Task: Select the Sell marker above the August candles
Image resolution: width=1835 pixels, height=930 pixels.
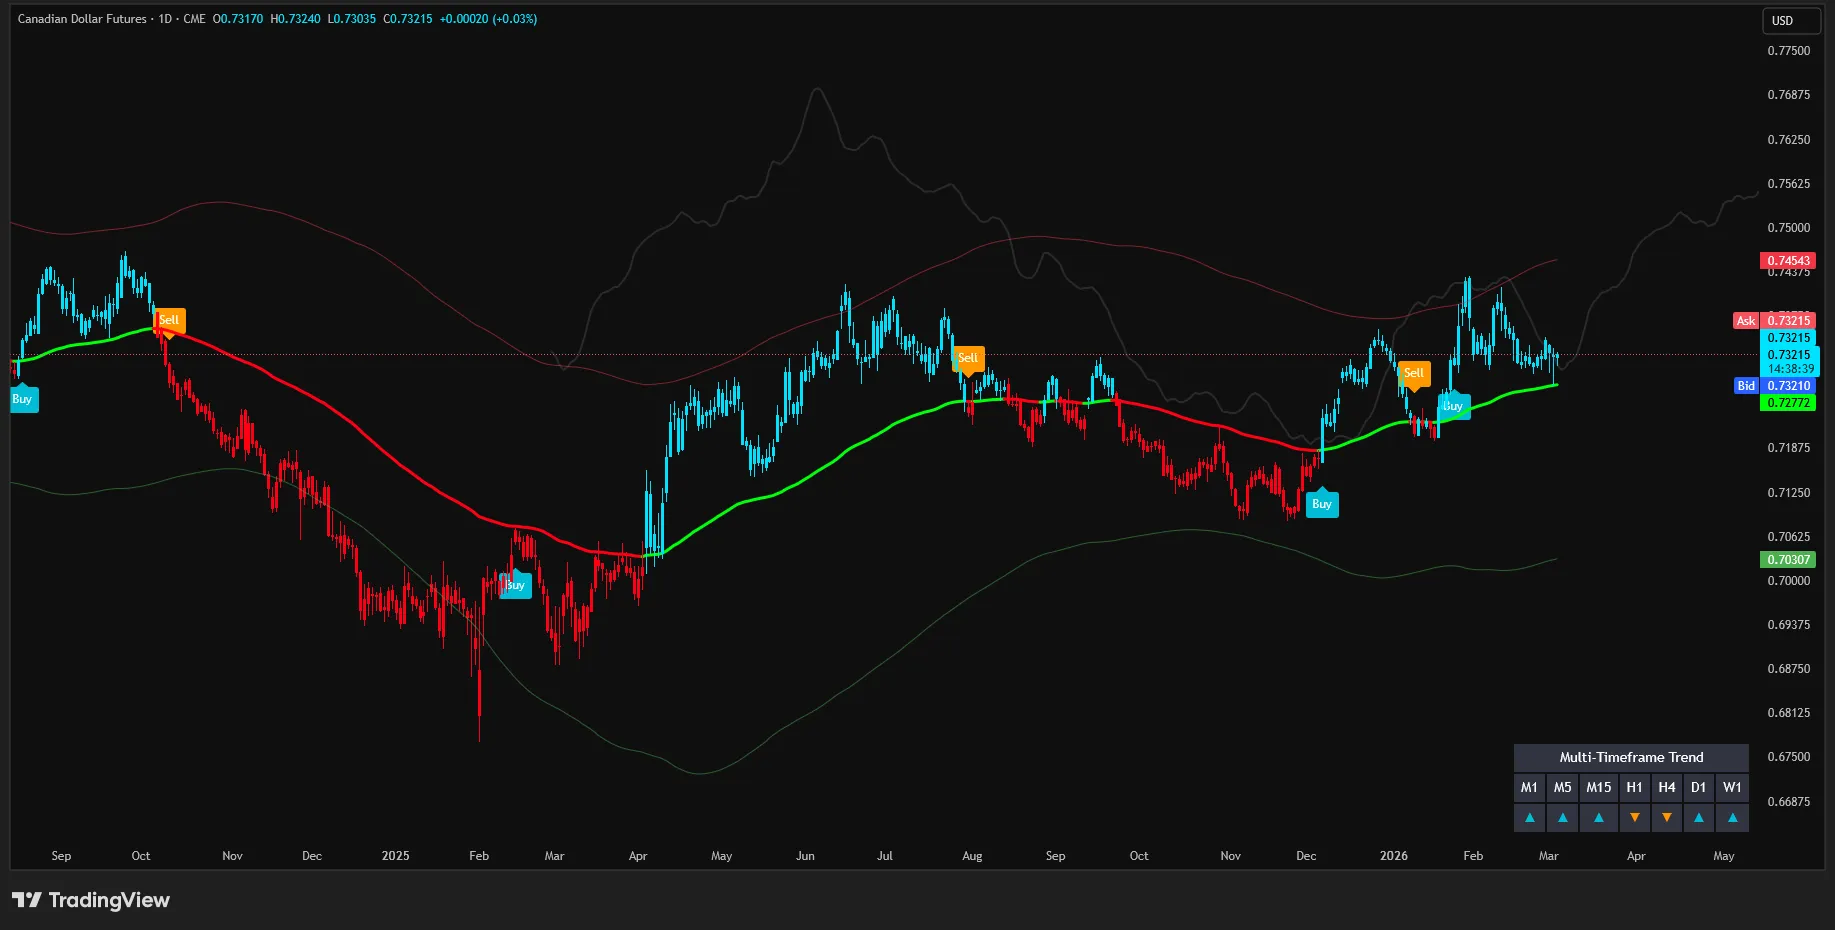Action: click(967, 358)
